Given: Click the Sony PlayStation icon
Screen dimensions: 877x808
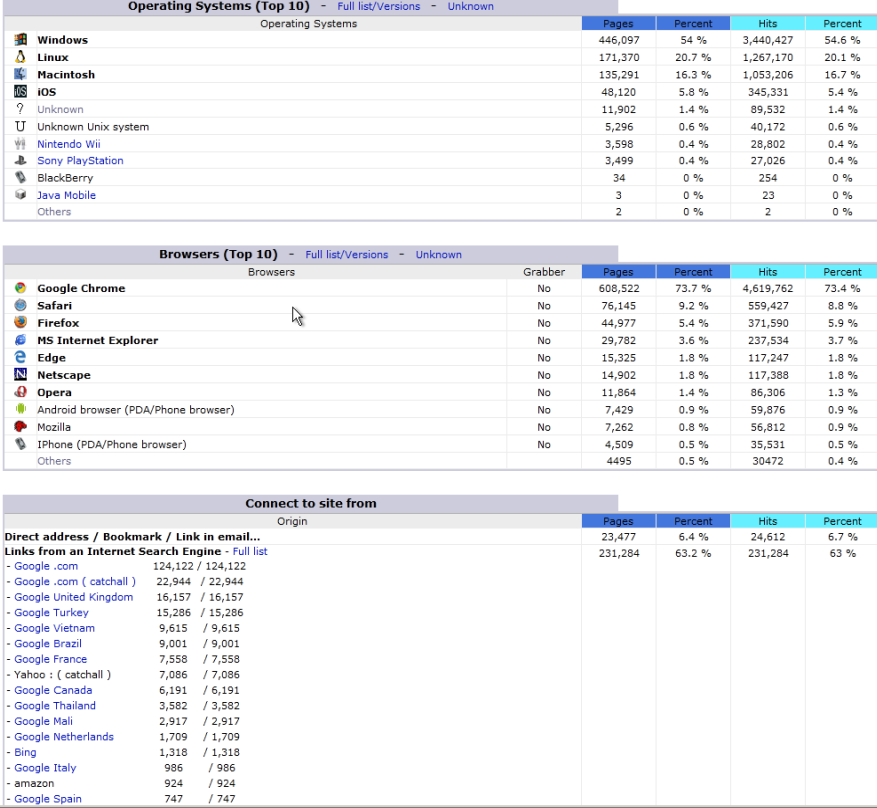Looking at the screenshot, I should click(x=20, y=160).
